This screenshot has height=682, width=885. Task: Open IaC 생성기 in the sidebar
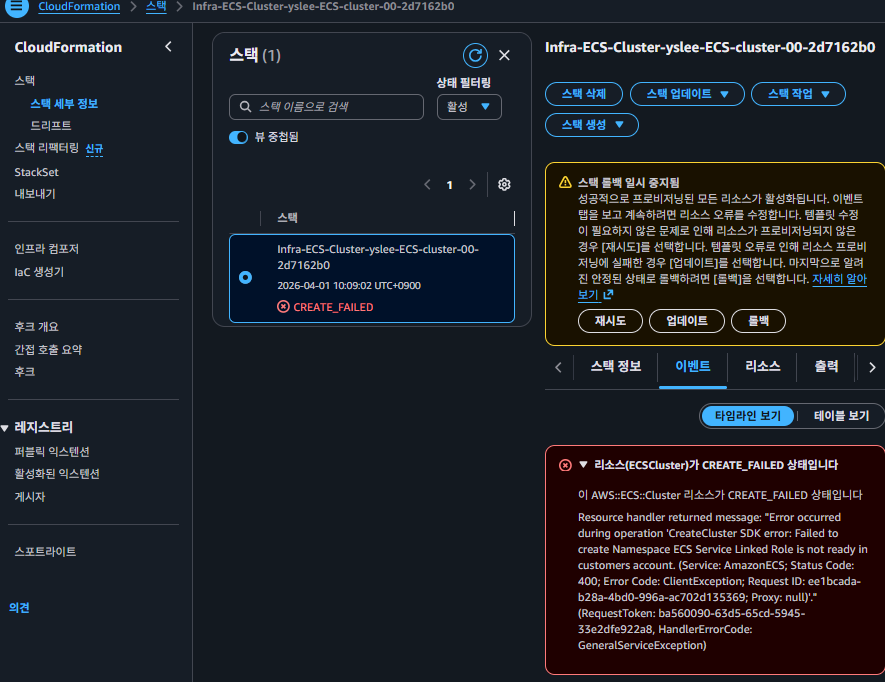click(x=40, y=272)
